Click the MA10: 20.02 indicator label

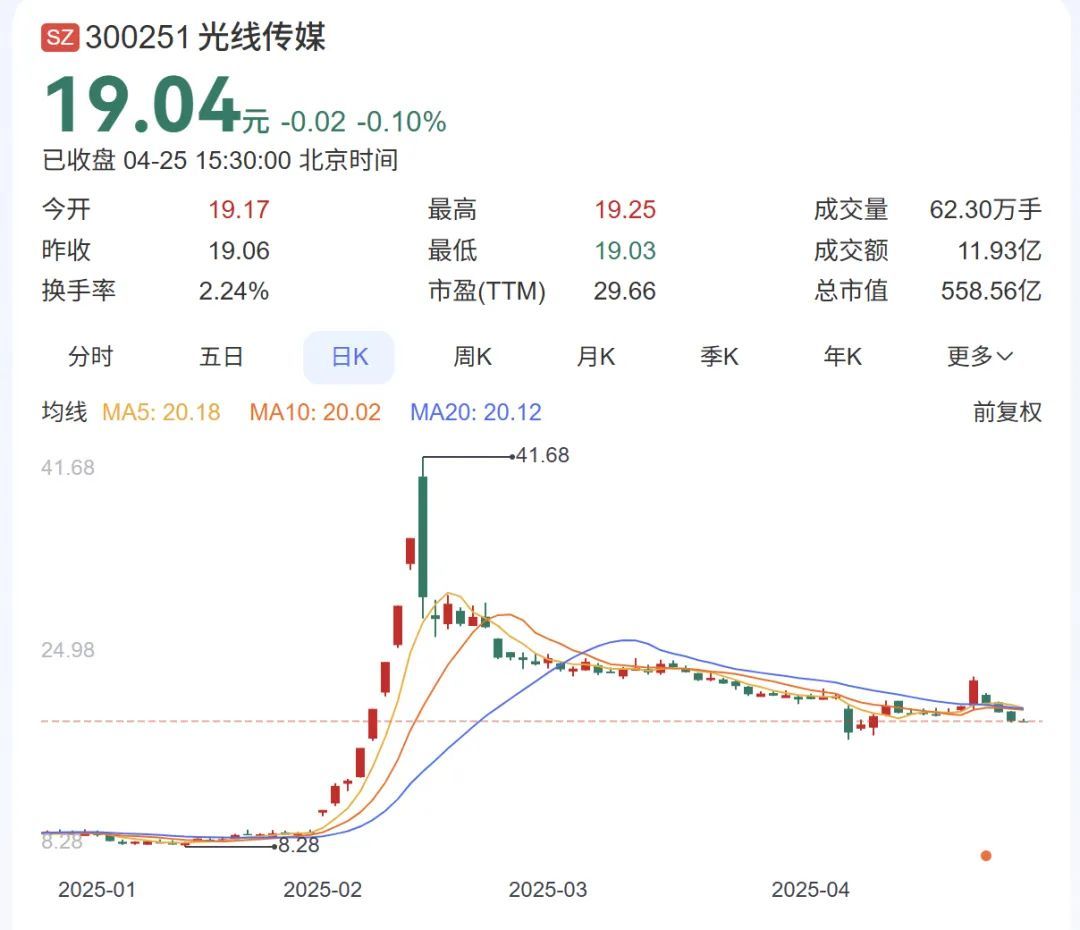[315, 412]
